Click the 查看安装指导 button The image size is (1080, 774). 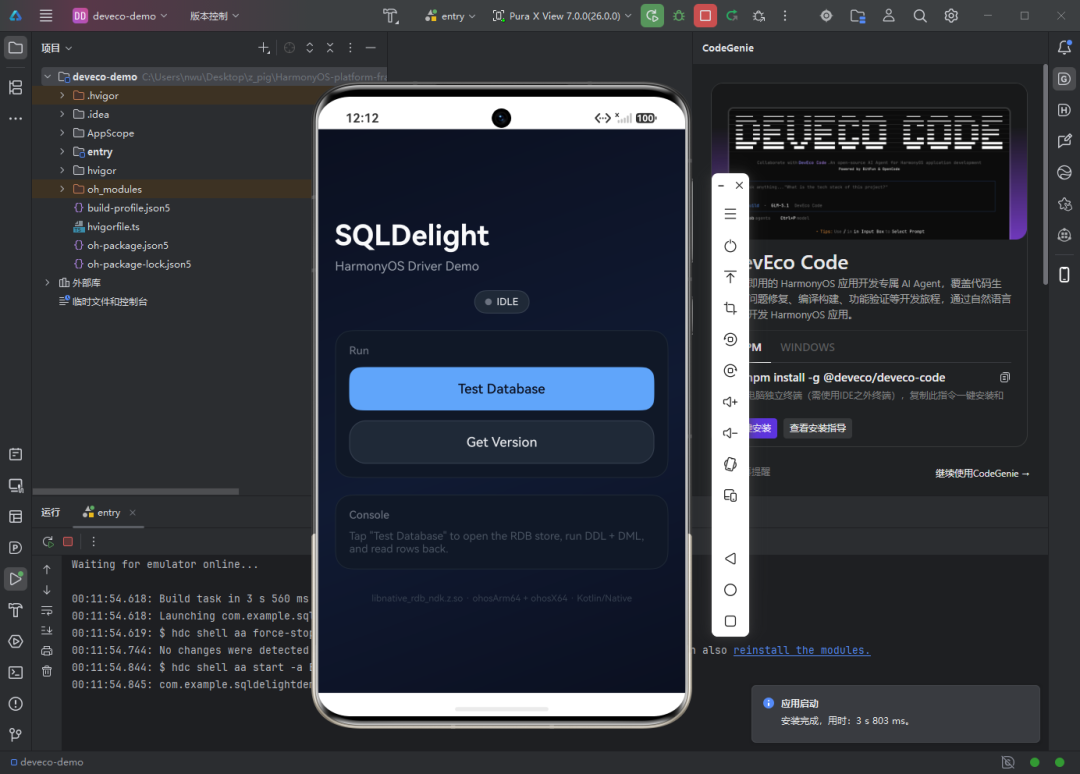(818, 428)
